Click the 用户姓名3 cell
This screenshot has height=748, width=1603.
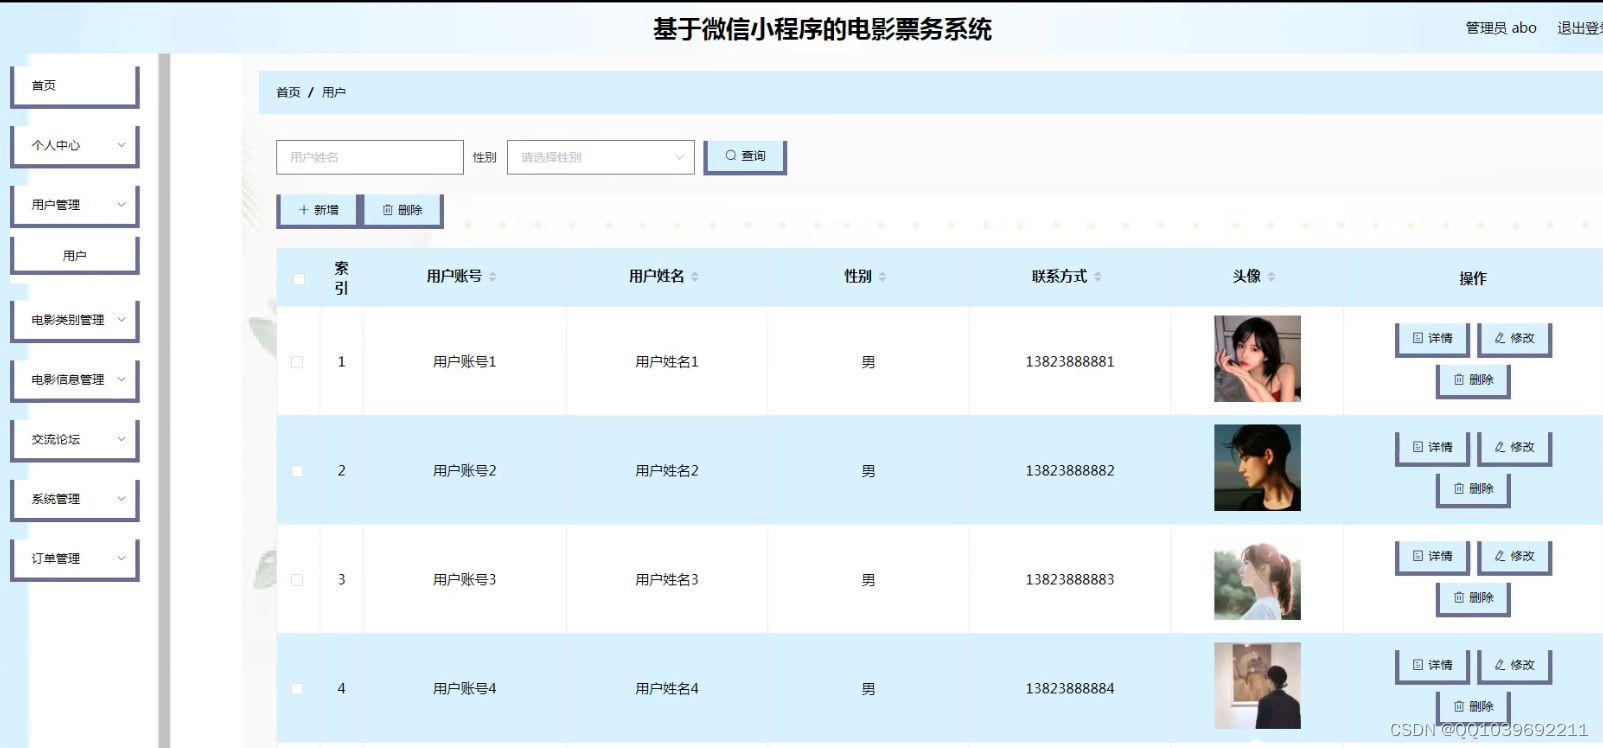point(667,580)
